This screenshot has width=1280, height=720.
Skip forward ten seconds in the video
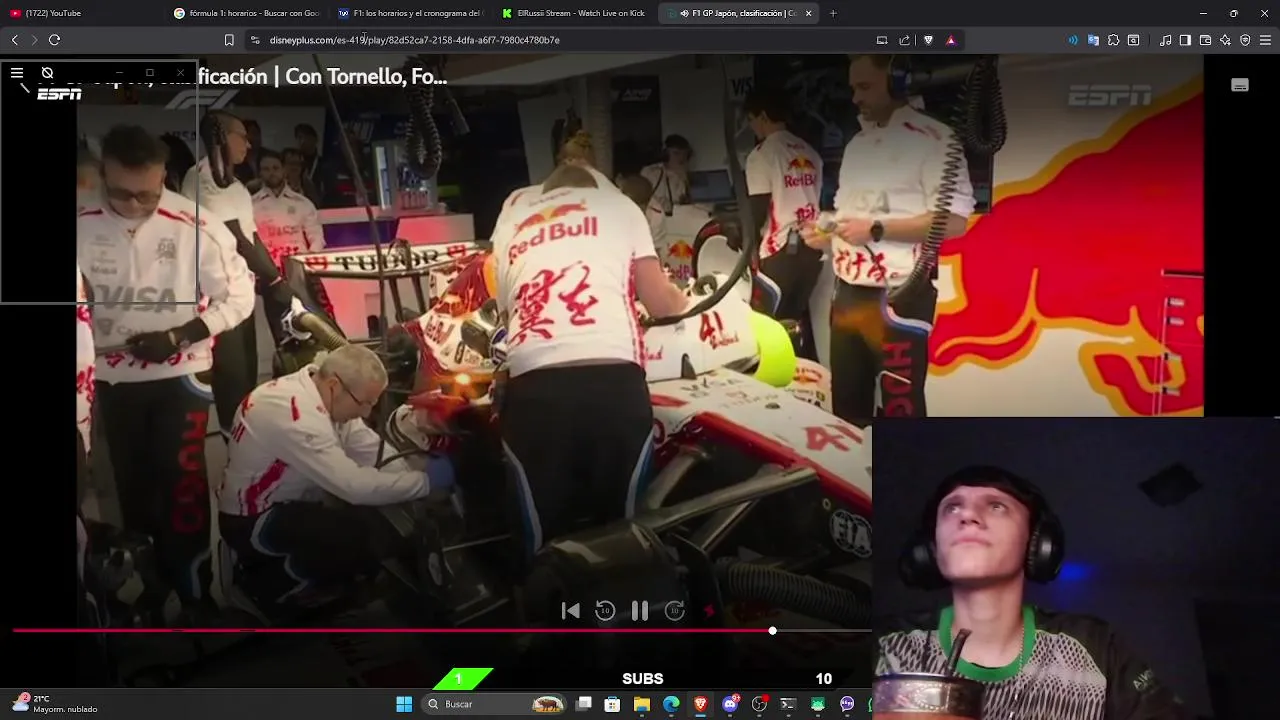pyautogui.click(x=675, y=611)
